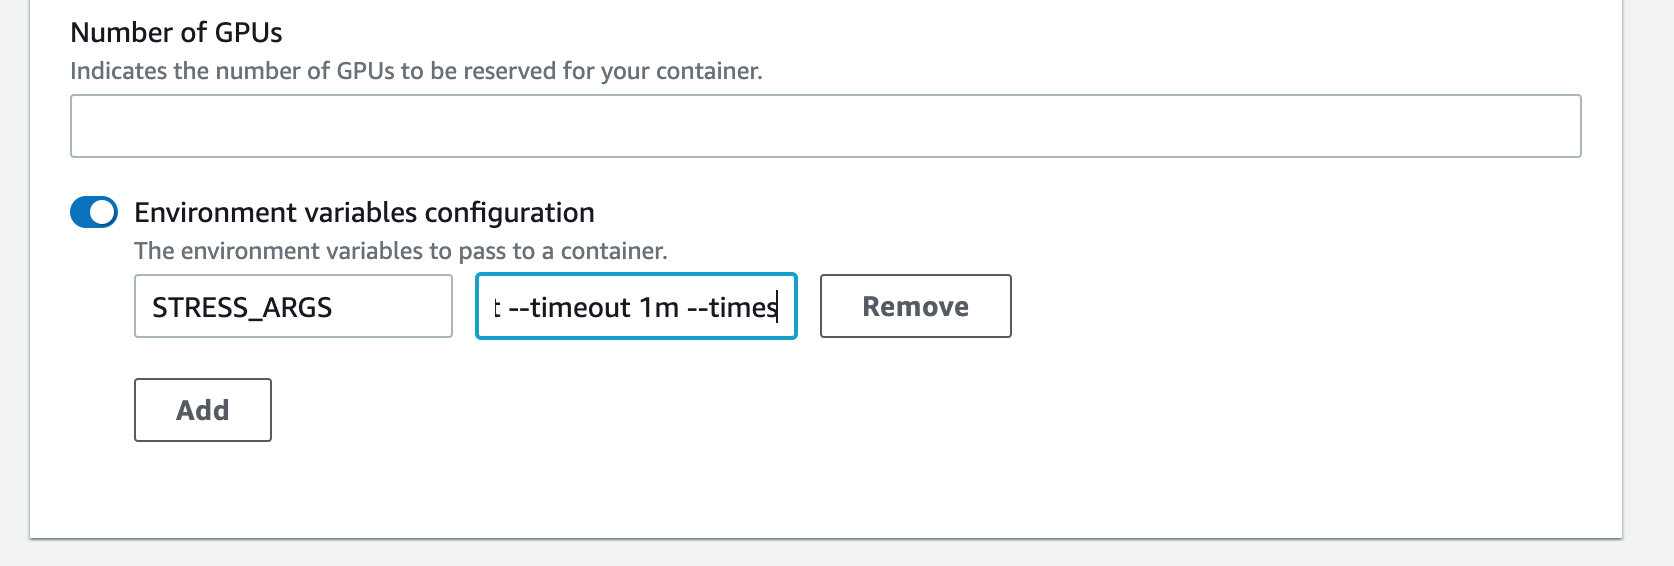Click the GPUs reserved description text

pos(416,71)
